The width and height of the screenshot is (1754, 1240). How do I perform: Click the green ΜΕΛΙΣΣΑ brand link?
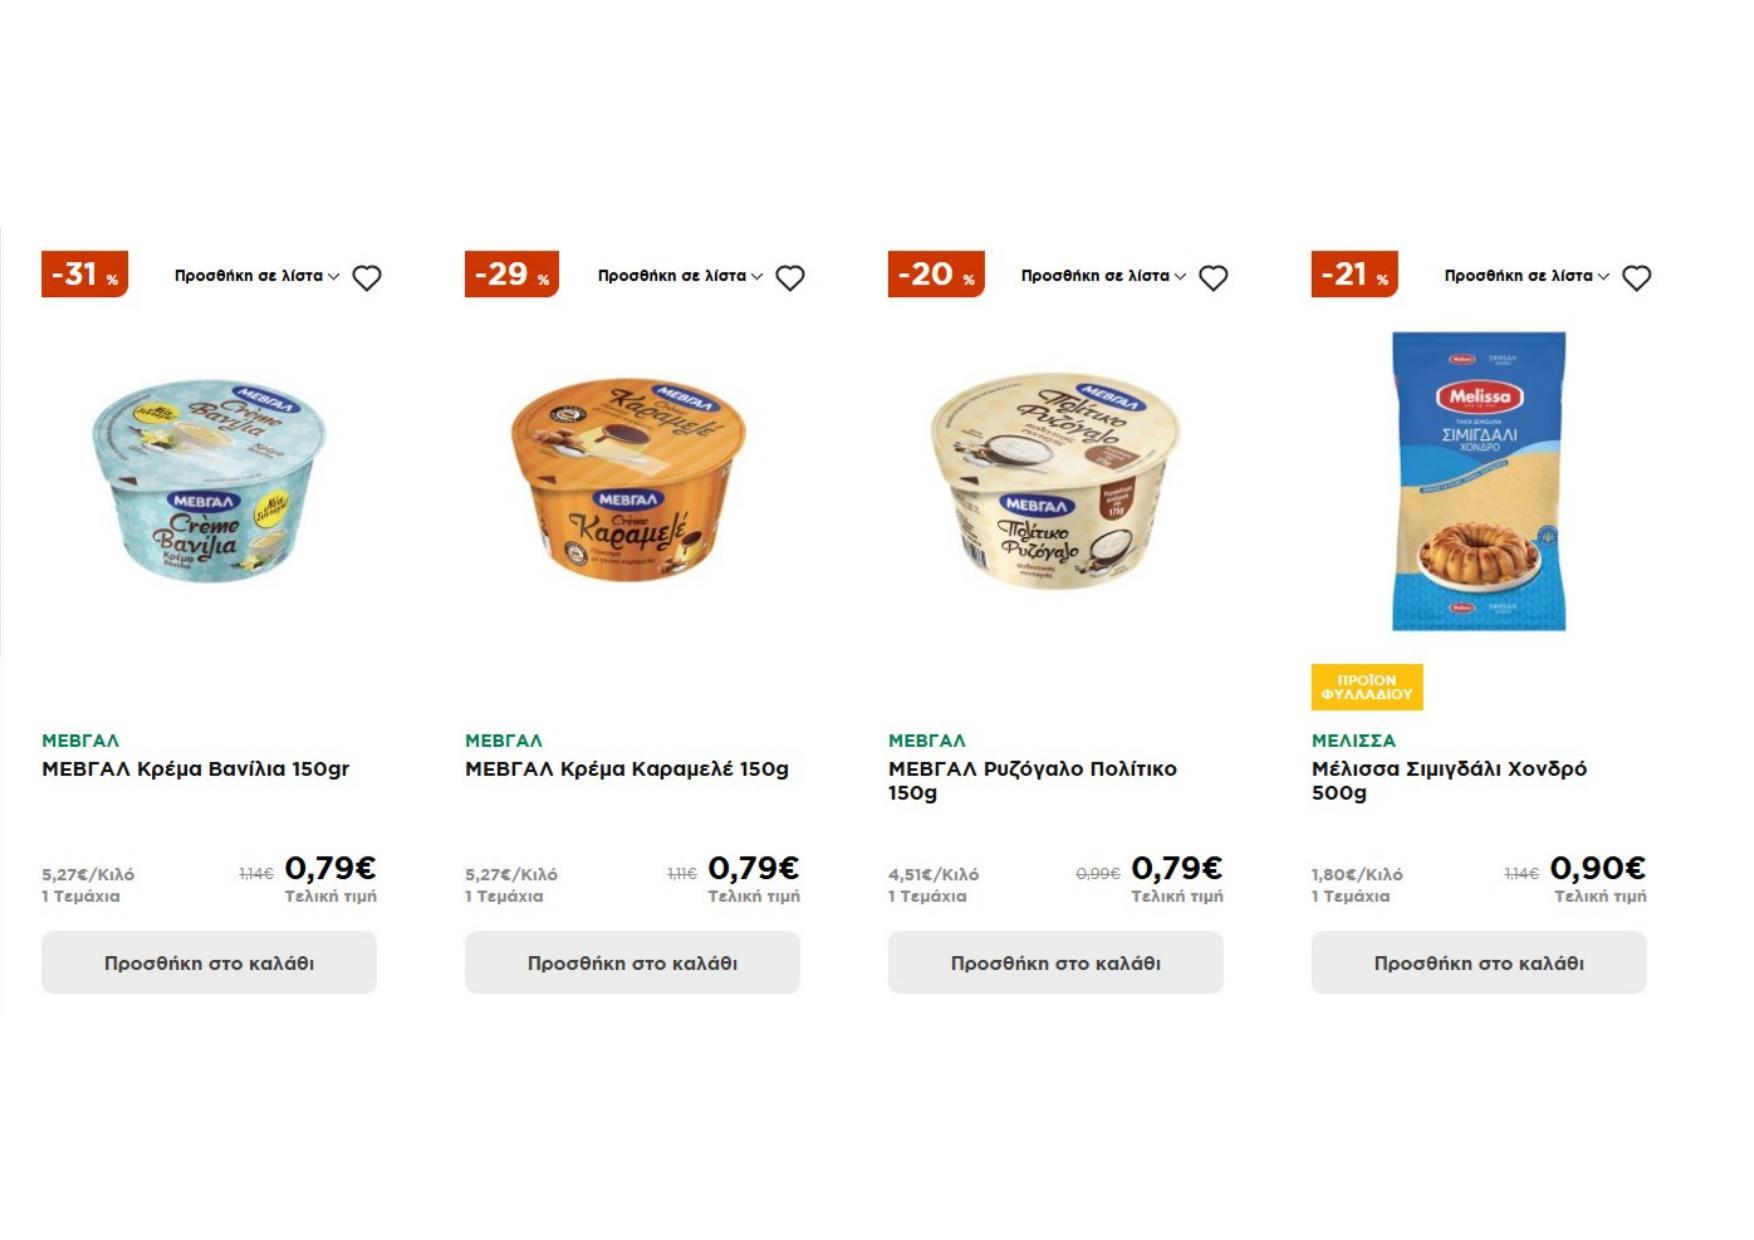pos(1353,741)
